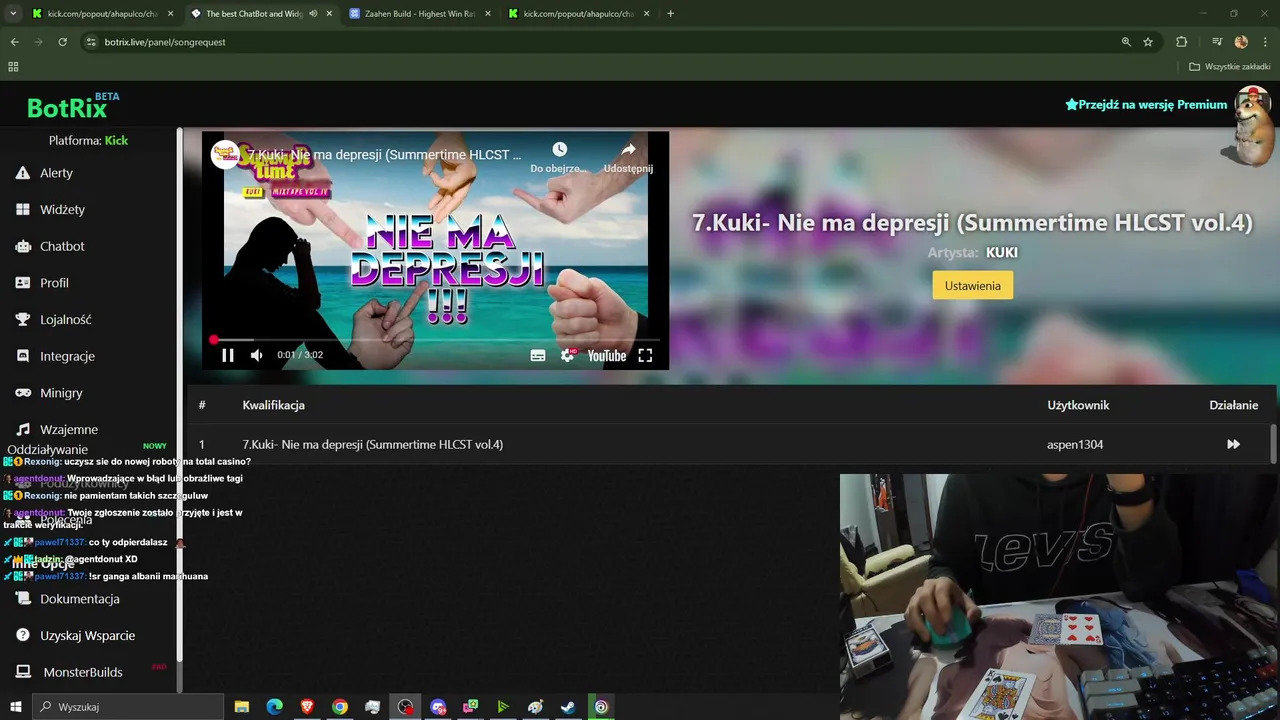This screenshot has width=1280, height=720.
Task: Open the apps grid in bookmarks bar
Action: [13, 67]
